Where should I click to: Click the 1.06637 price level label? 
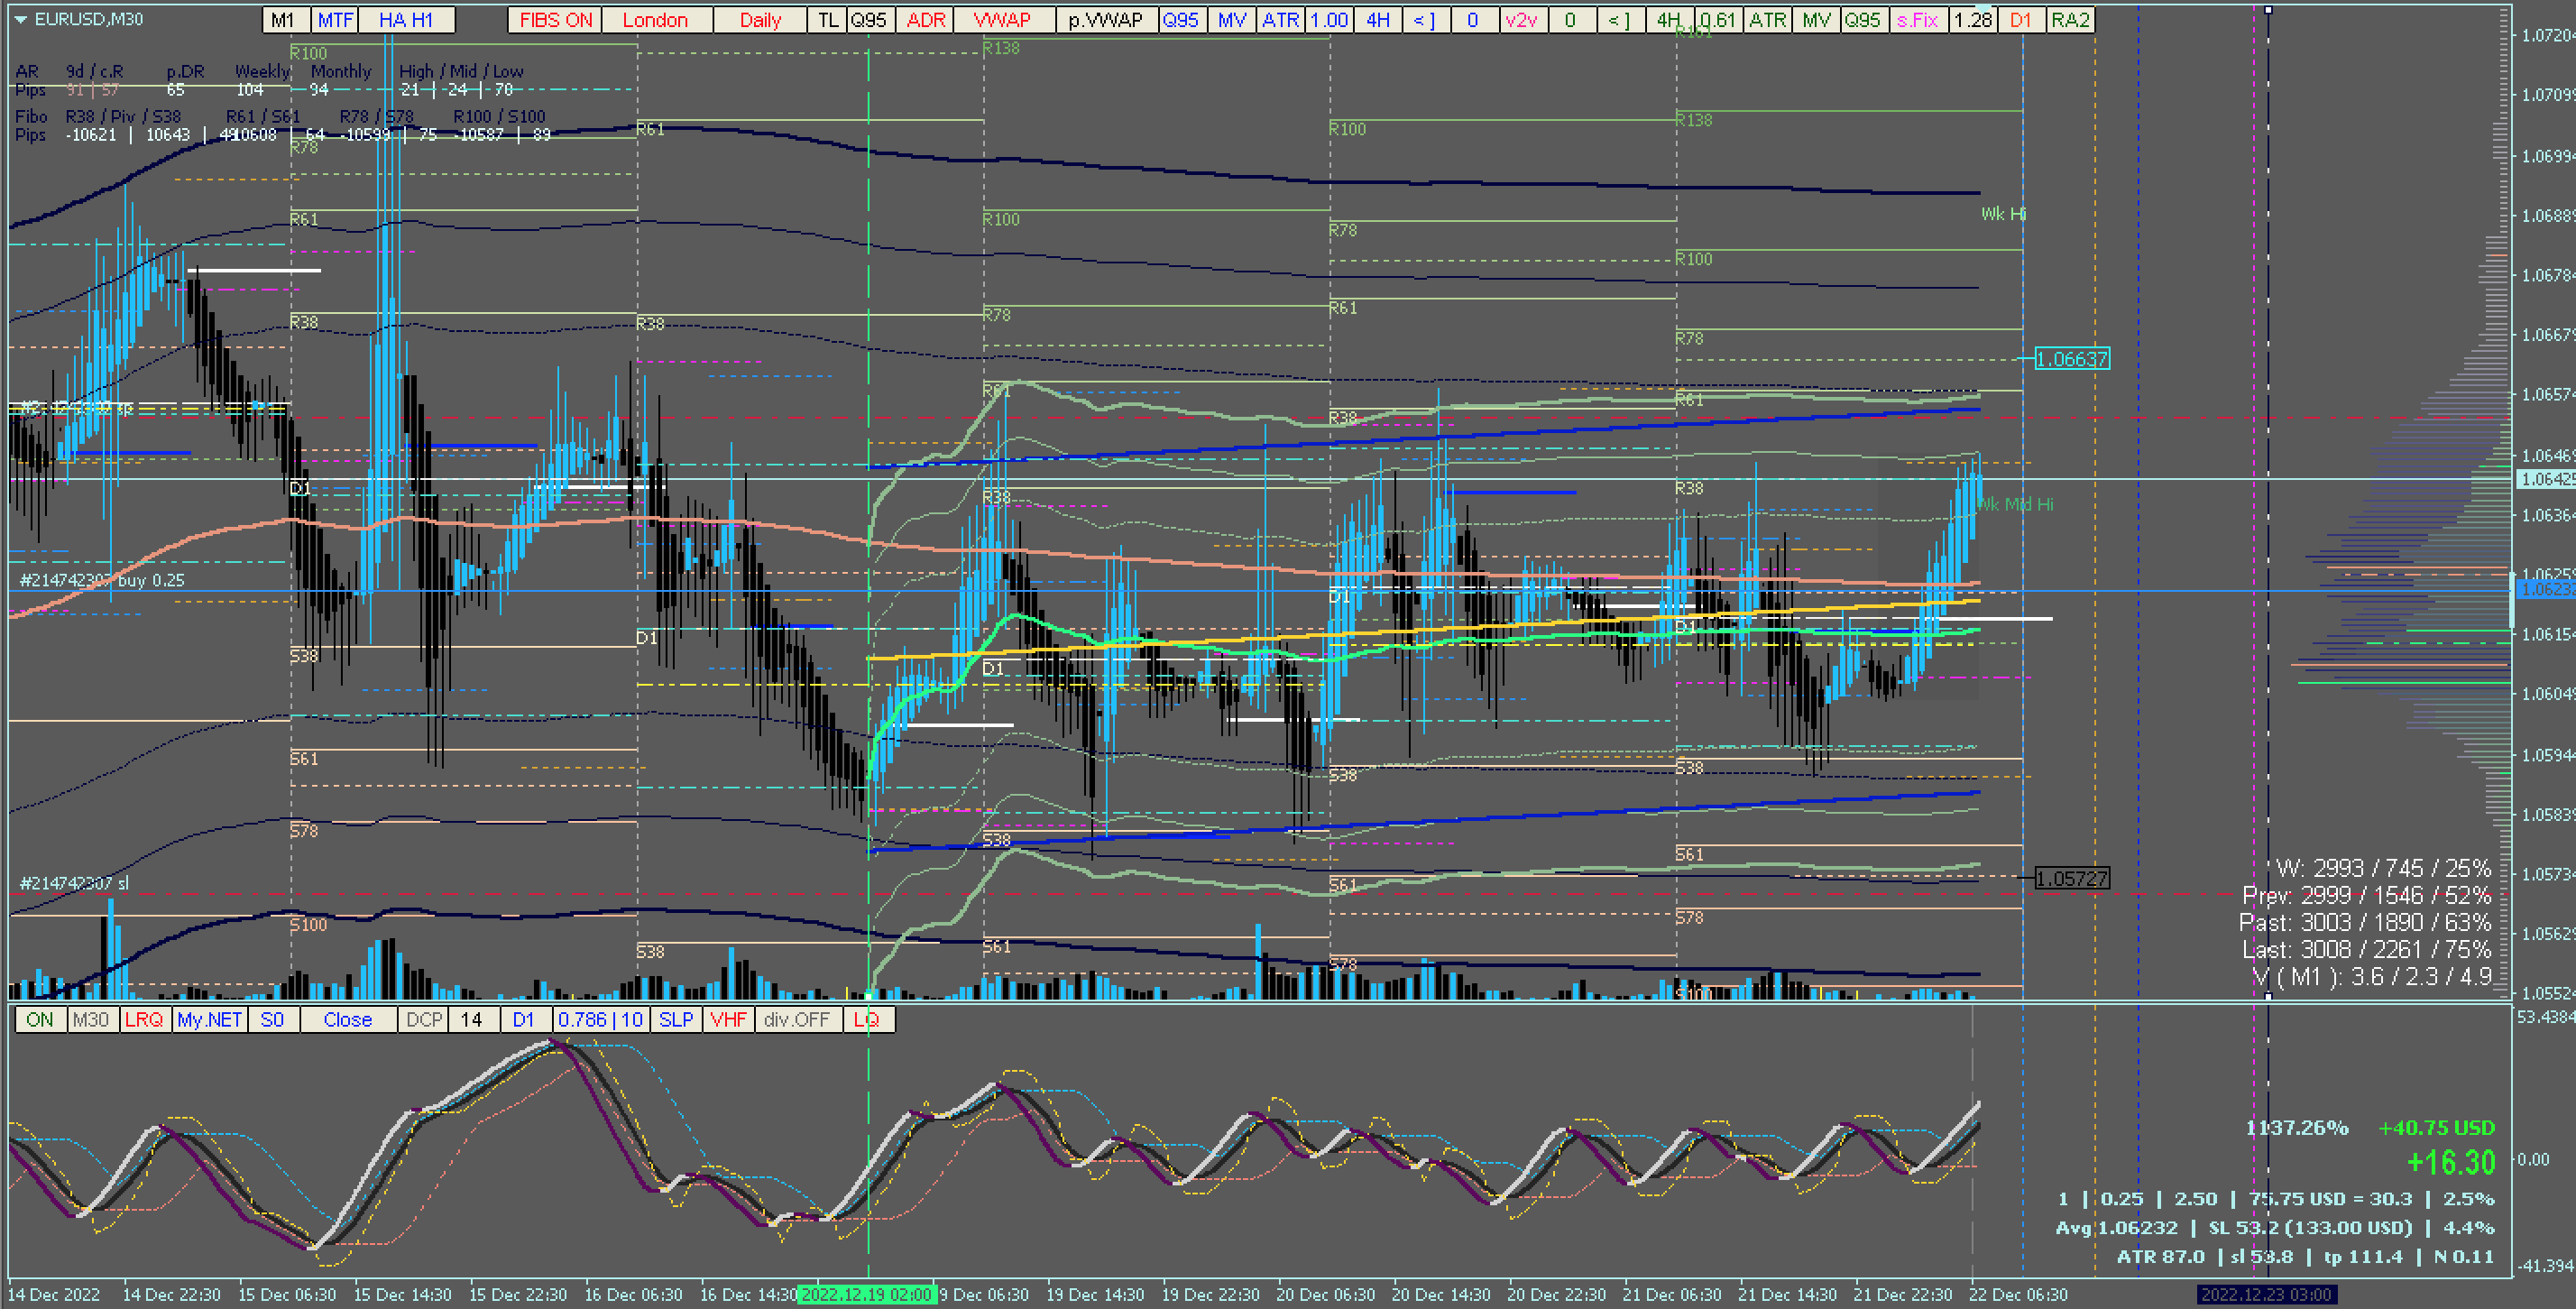coord(2072,358)
